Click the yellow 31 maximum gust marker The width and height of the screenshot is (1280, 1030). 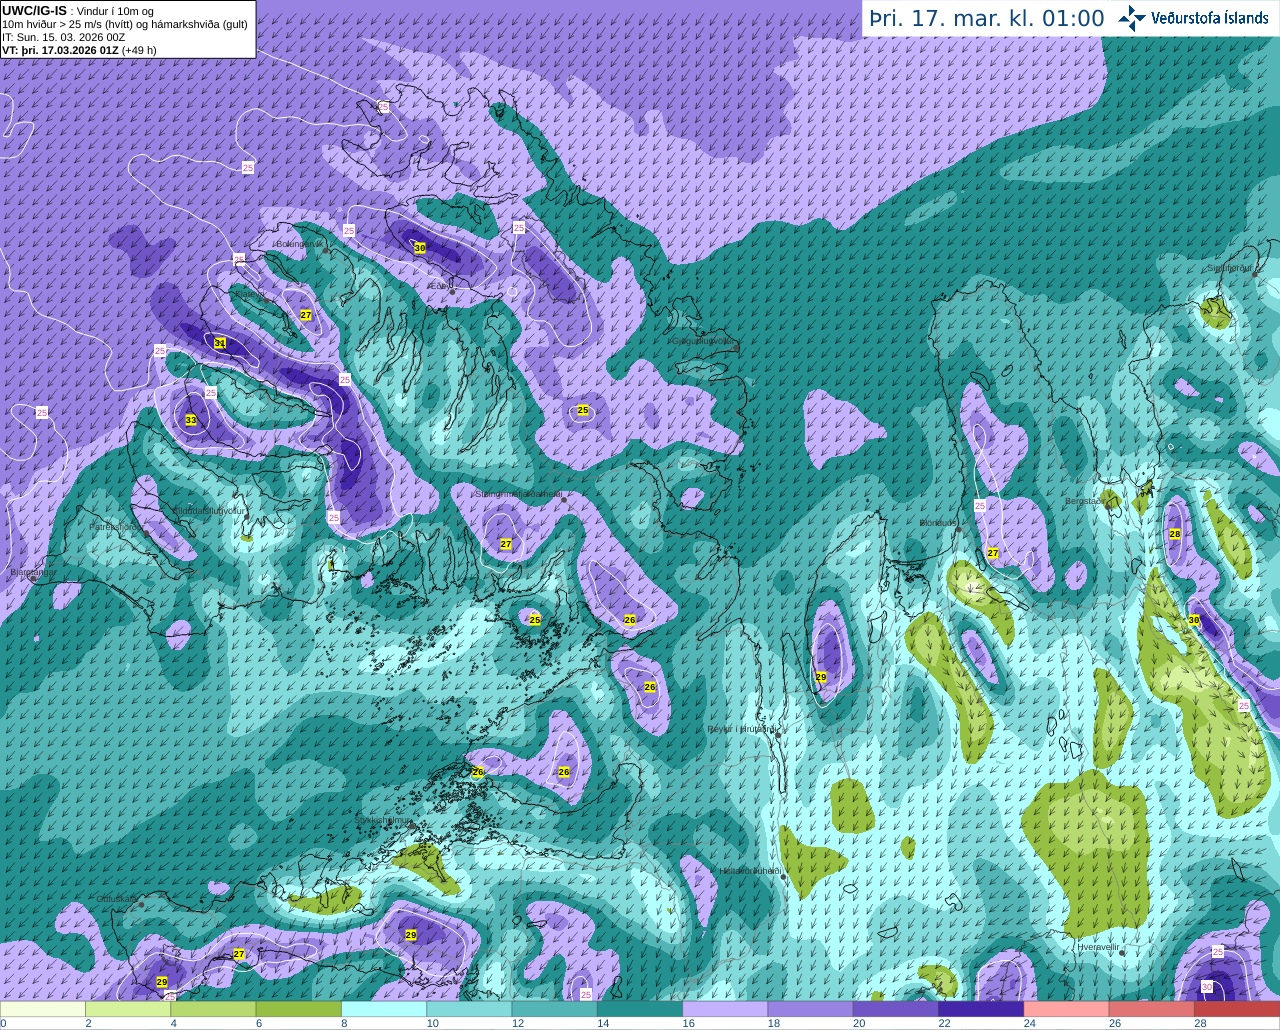tap(220, 343)
